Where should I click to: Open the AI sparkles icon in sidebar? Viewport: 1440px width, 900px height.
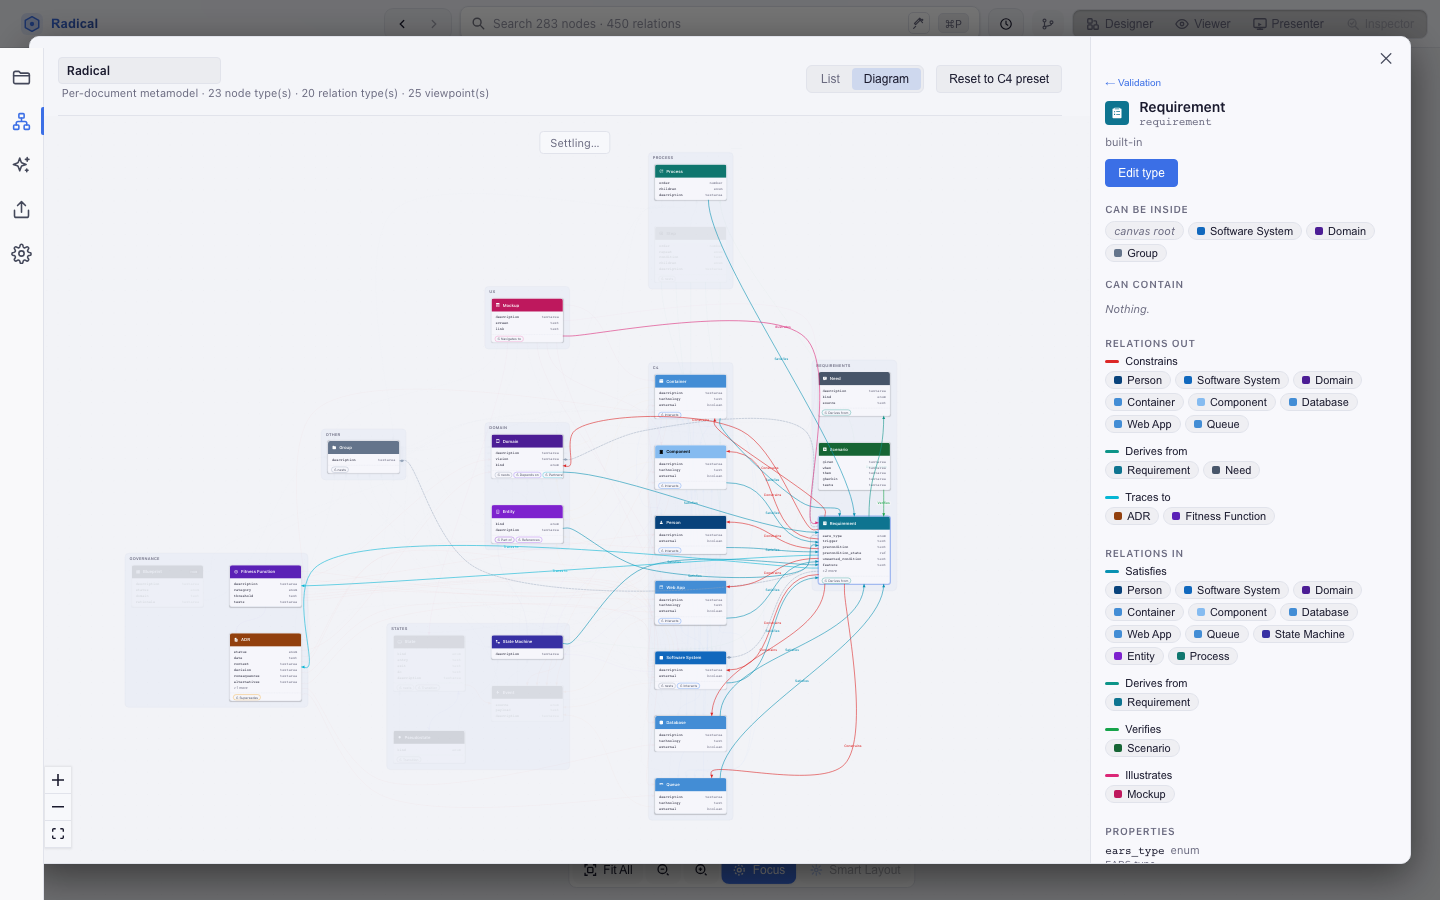21,165
